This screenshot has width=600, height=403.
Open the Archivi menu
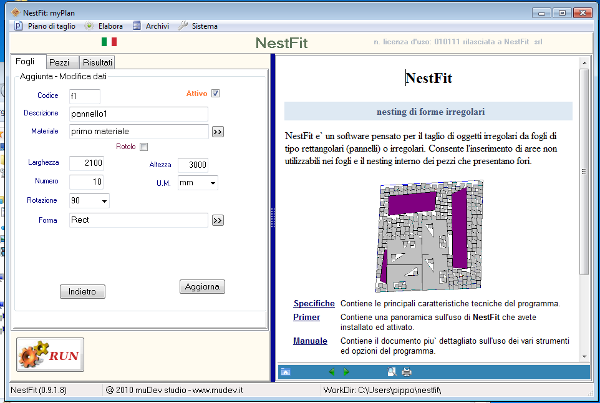151,26
